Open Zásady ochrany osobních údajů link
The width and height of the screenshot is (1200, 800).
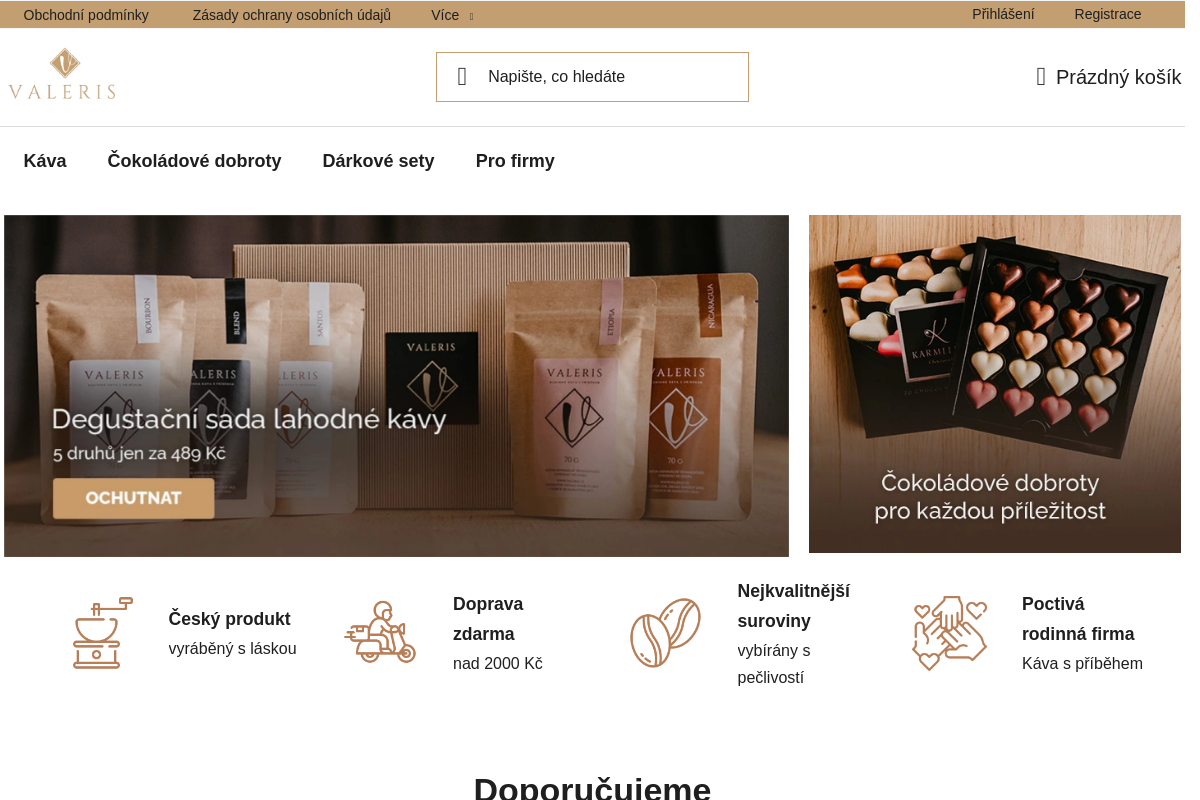pos(292,15)
